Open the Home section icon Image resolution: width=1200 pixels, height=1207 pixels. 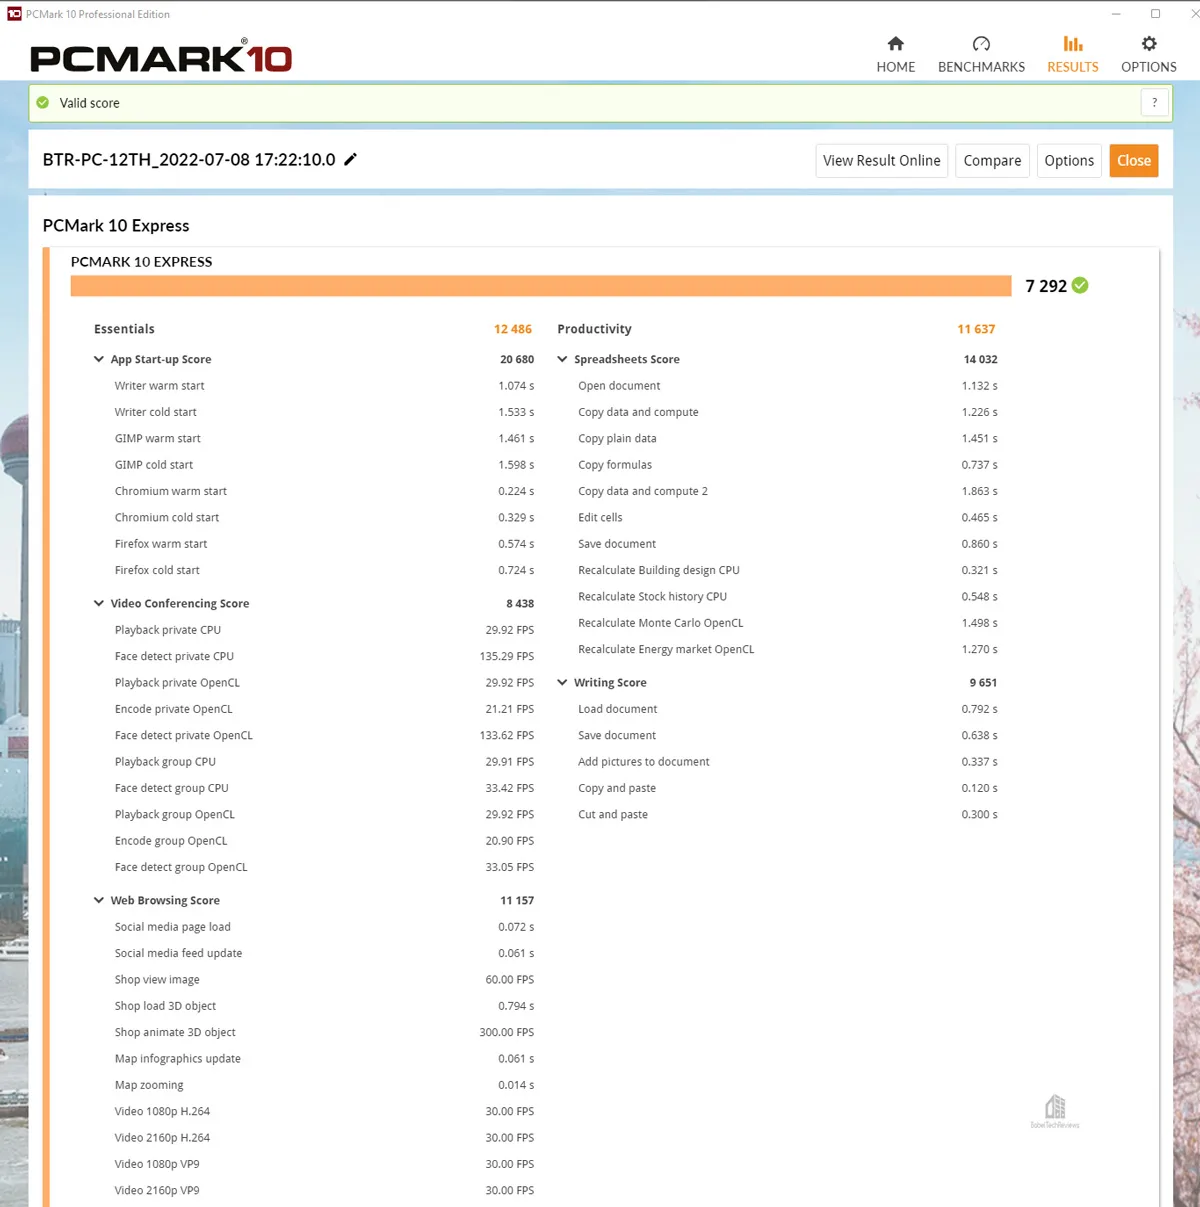point(895,44)
